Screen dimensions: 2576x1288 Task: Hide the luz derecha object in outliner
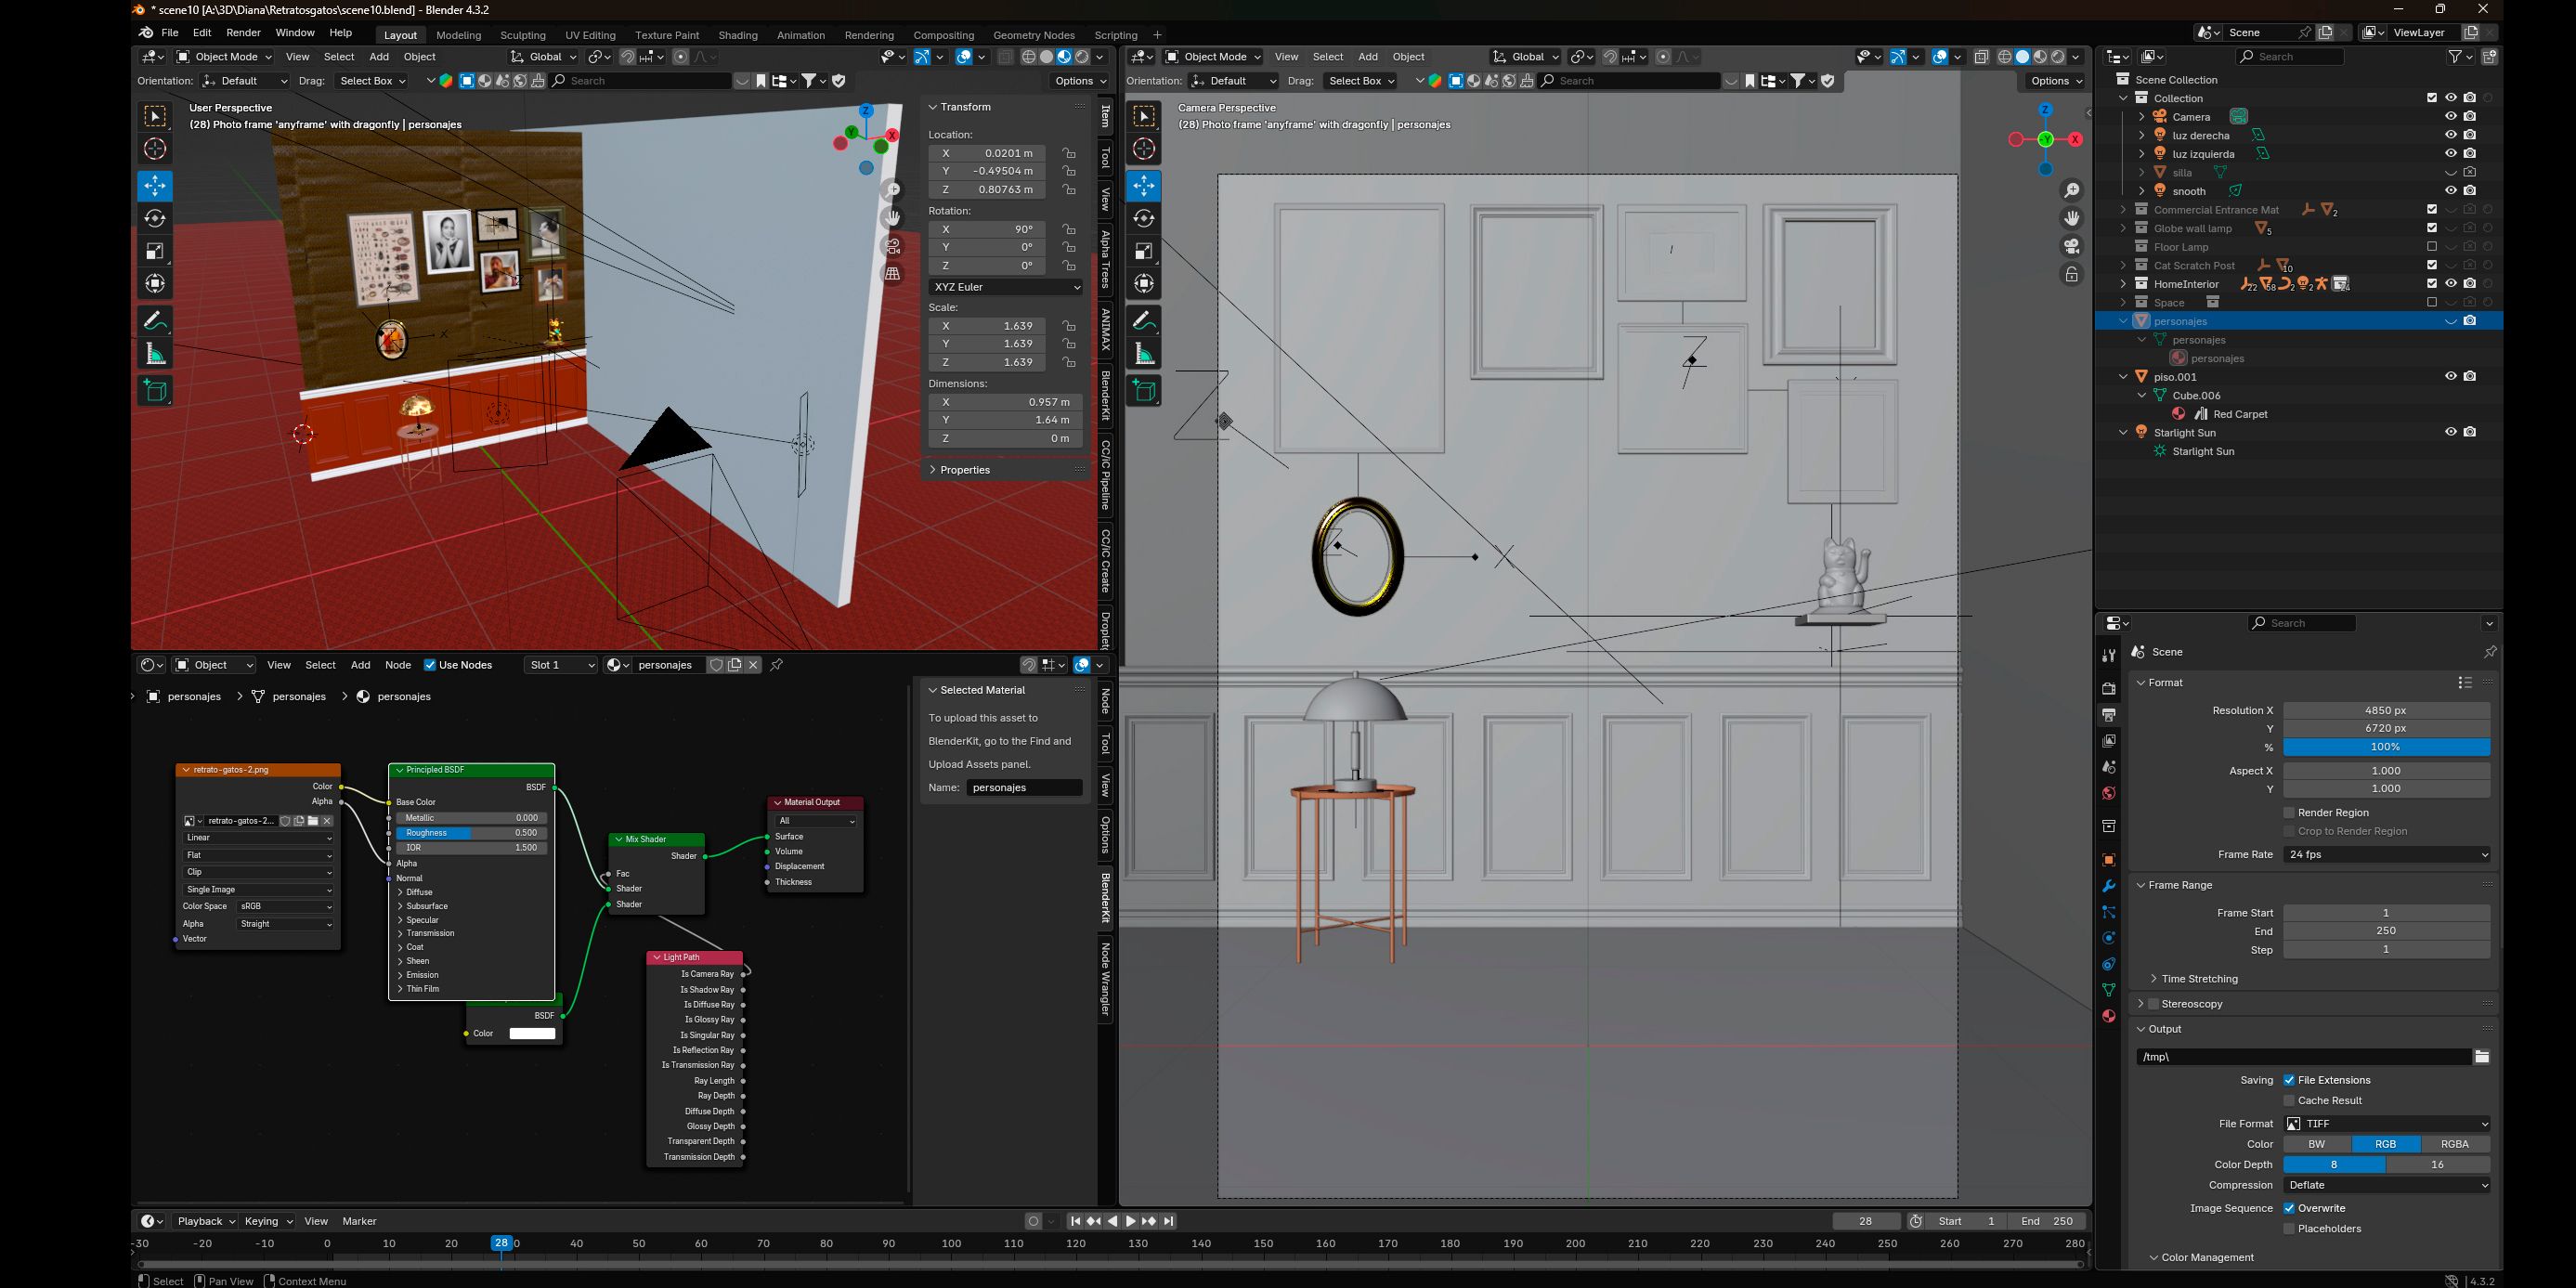click(x=2451, y=135)
